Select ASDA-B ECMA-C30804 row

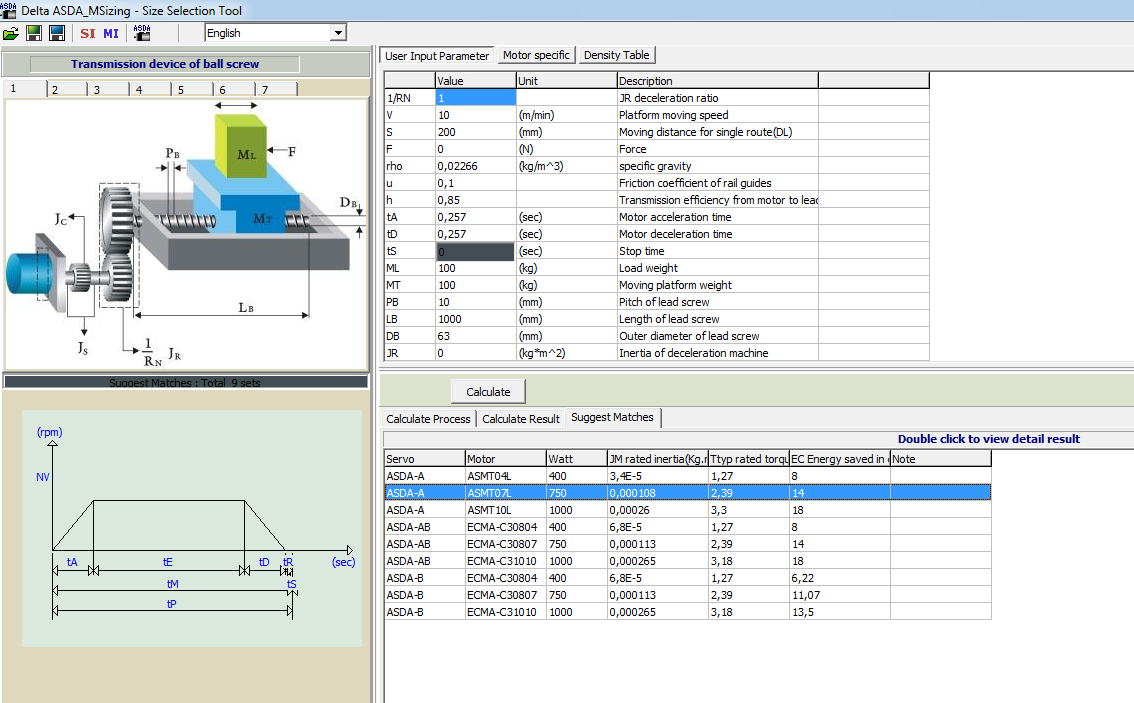point(688,578)
